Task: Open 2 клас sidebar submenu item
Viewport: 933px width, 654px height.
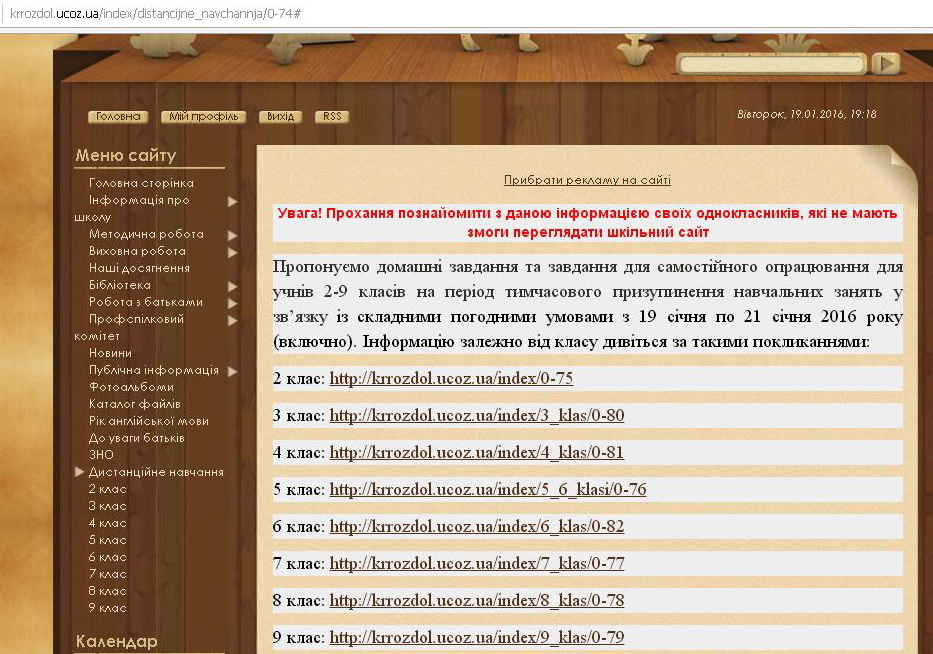Action: (107, 489)
